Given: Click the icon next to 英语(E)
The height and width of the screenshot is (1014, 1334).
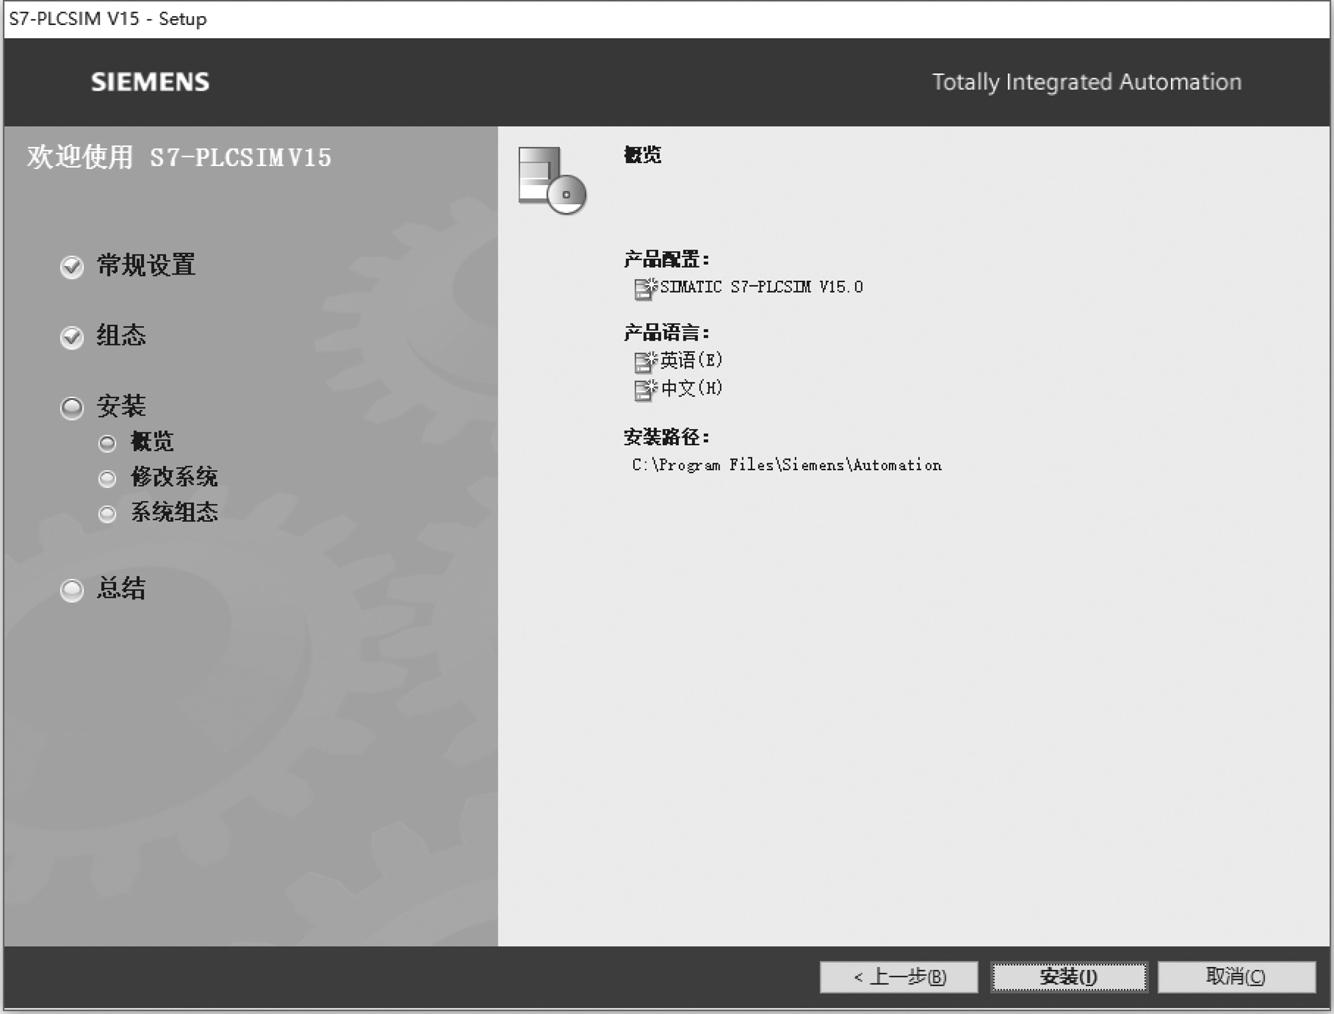Looking at the screenshot, I should [x=645, y=361].
